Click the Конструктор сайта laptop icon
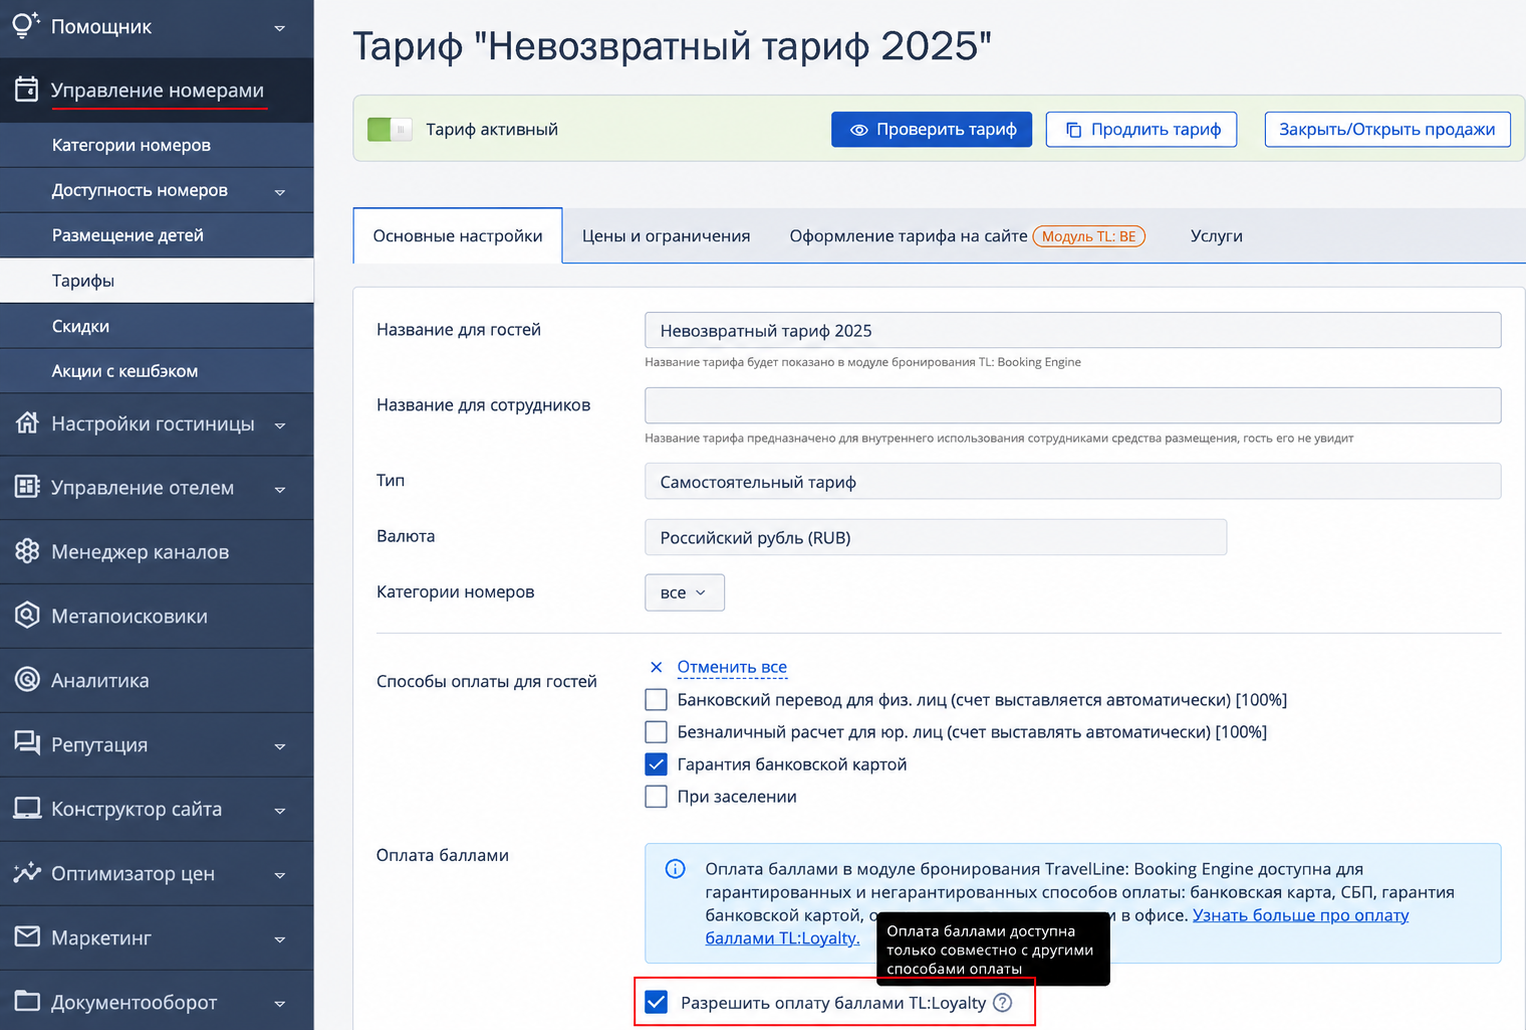This screenshot has height=1030, width=1526. point(27,808)
